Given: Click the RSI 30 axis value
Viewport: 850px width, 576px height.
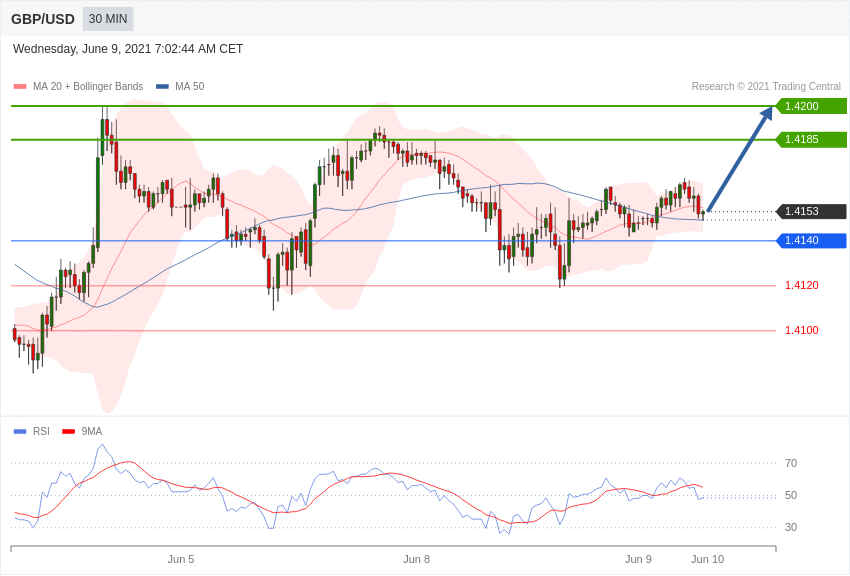Looking at the screenshot, I should pos(791,527).
